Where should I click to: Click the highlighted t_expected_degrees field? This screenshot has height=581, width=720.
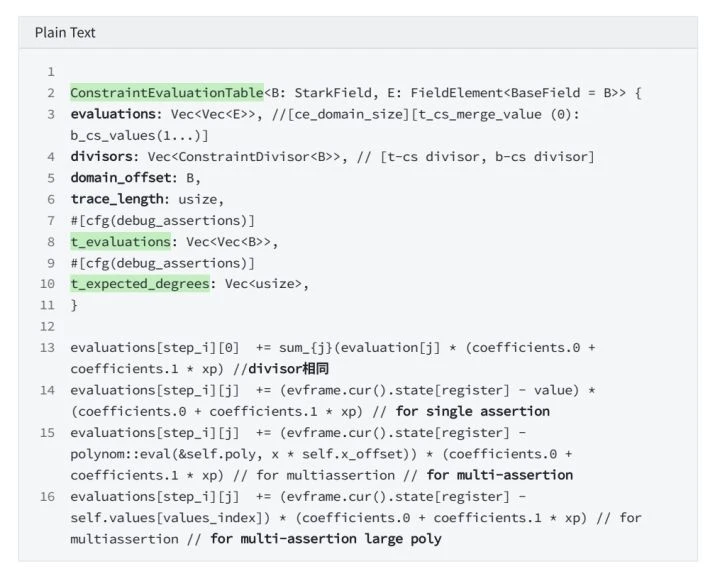click(x=140, y=284)
